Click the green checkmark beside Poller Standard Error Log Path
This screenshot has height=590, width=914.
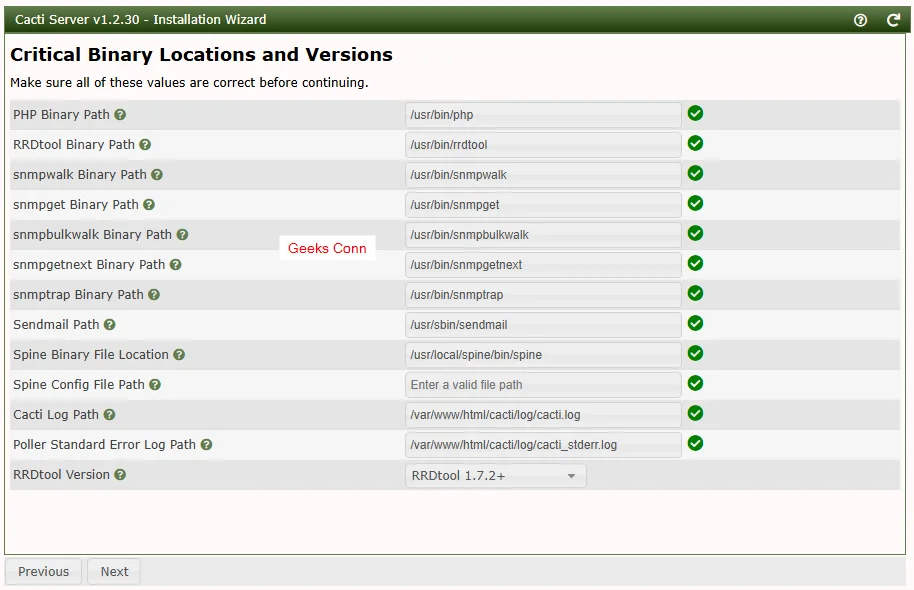coord(695,444)
